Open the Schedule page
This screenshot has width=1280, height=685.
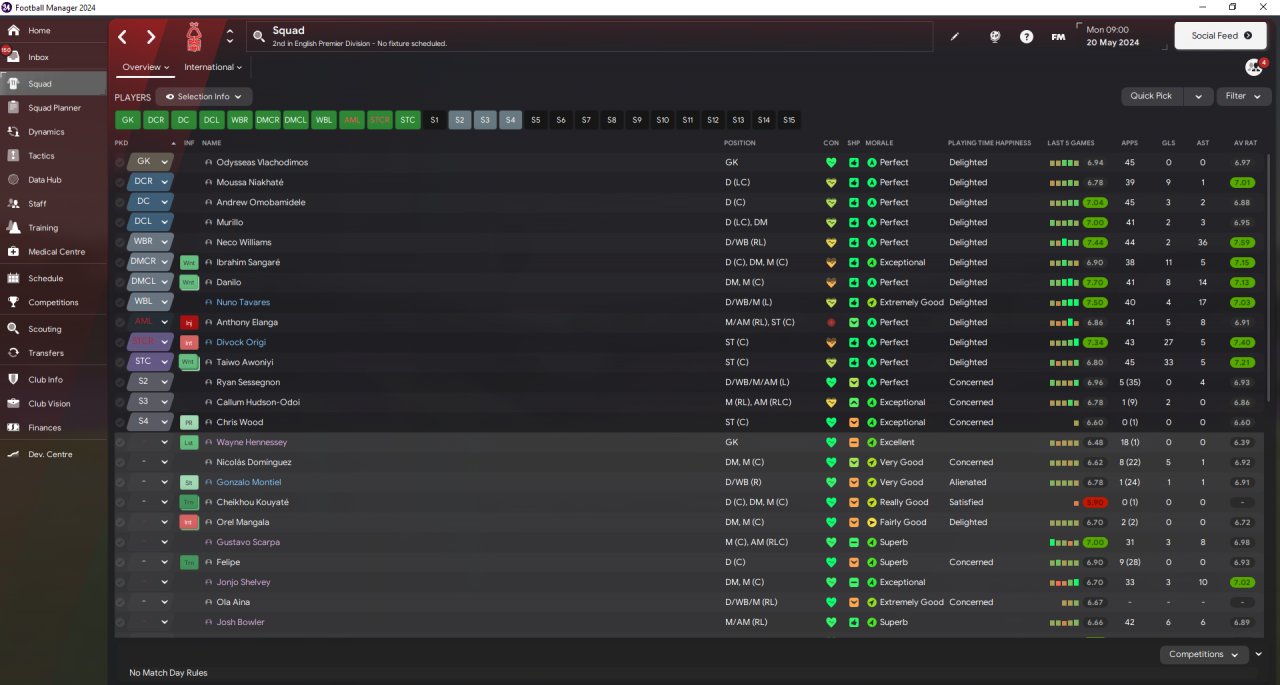click(45, 279)
